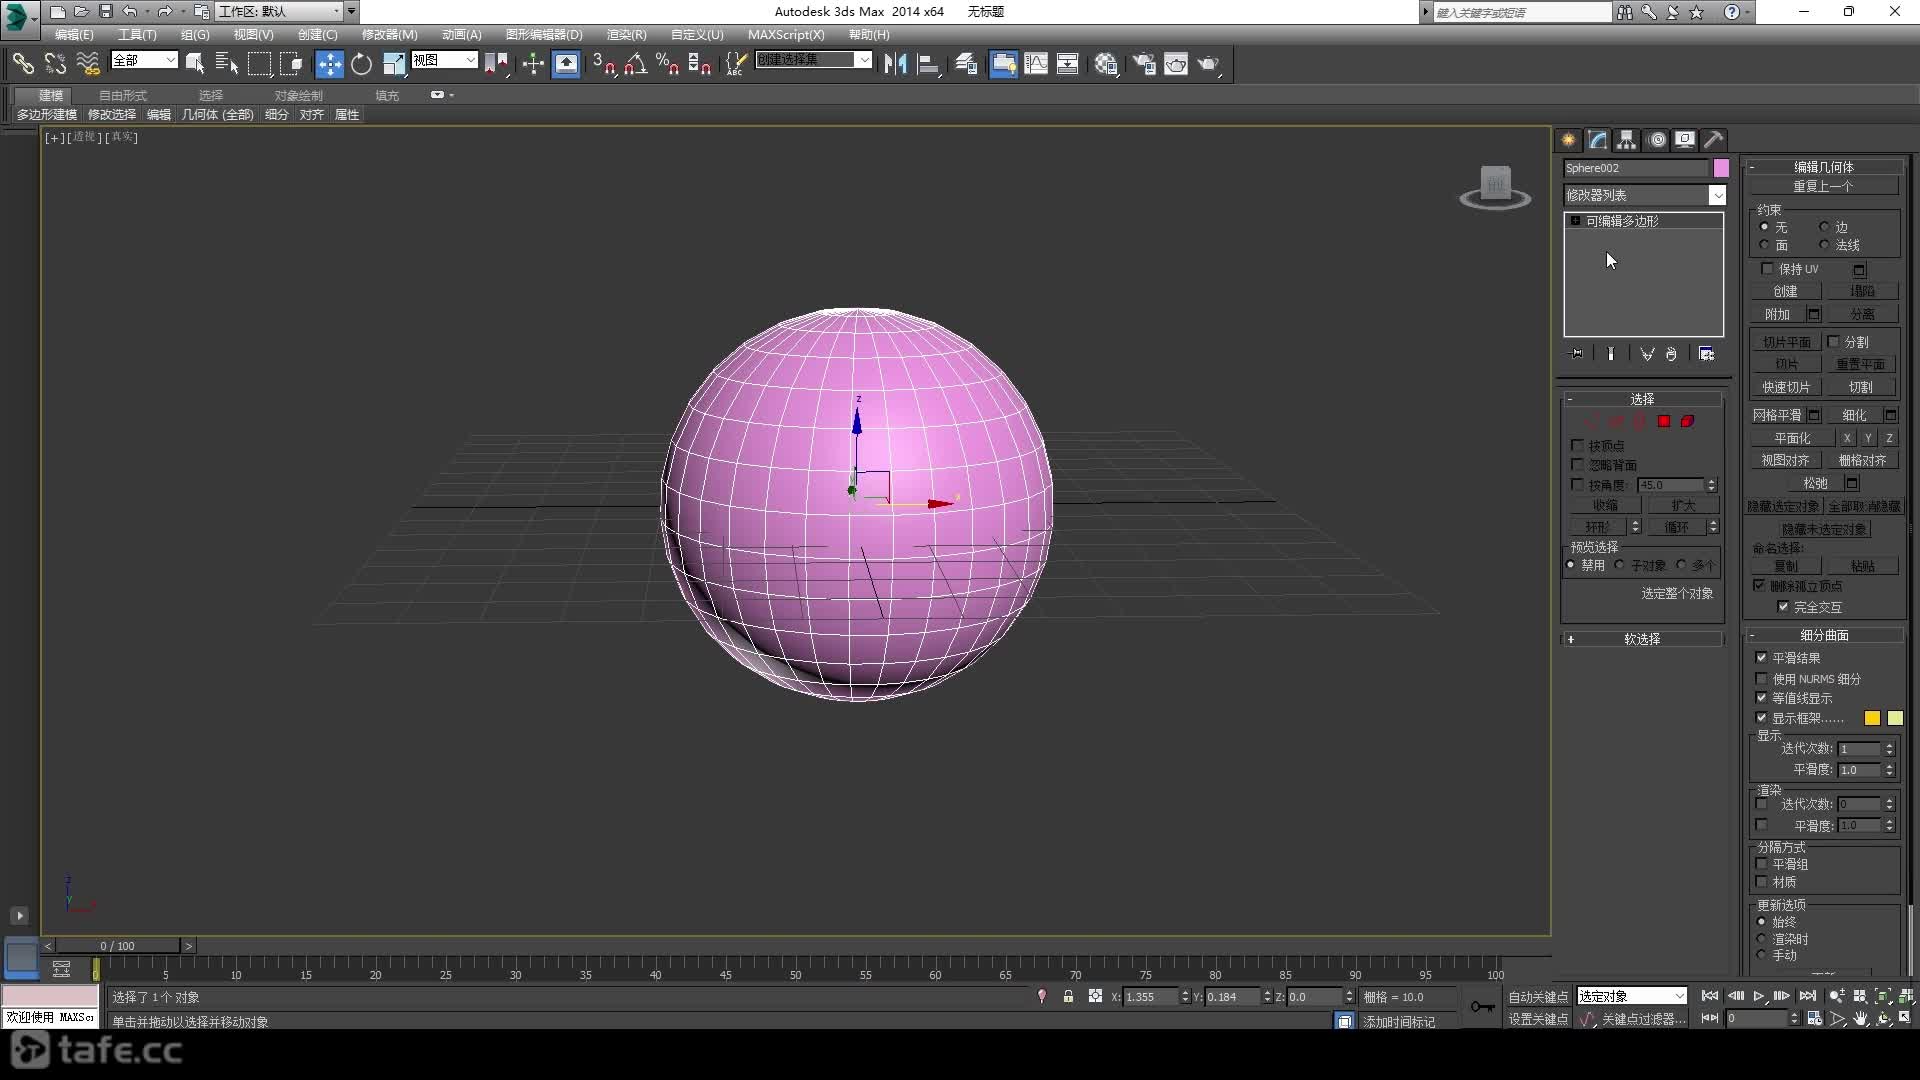1920x1080 pixels.
Task: Enable the 按顶点 checkbox
Action: 1578,445
